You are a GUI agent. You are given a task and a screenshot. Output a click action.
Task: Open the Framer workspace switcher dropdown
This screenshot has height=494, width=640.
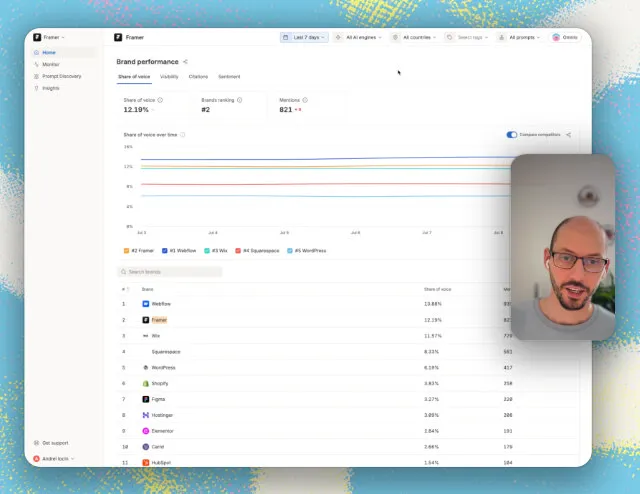(49, 37)
